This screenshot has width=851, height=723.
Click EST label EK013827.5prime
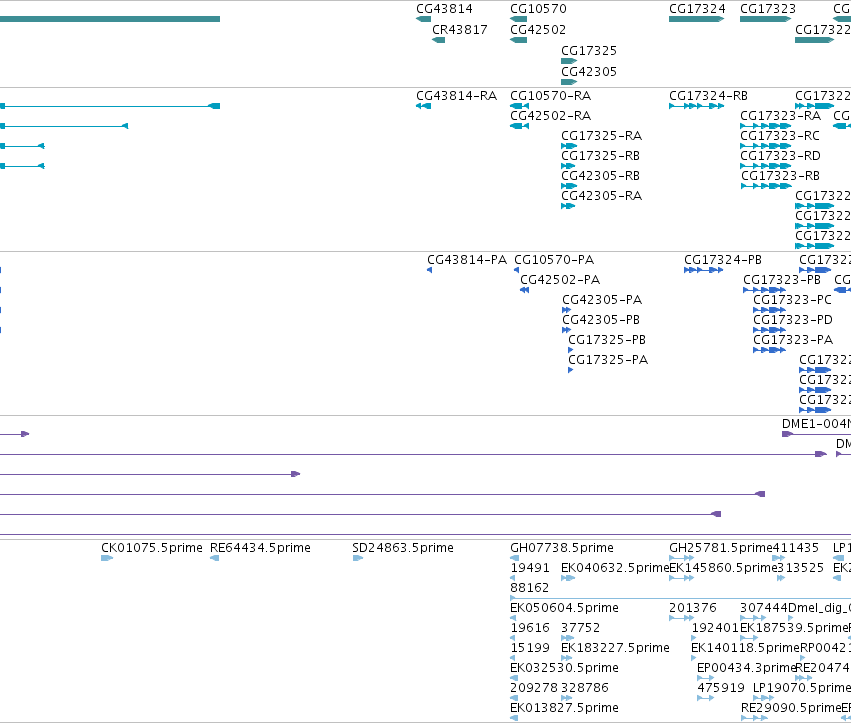564,708
